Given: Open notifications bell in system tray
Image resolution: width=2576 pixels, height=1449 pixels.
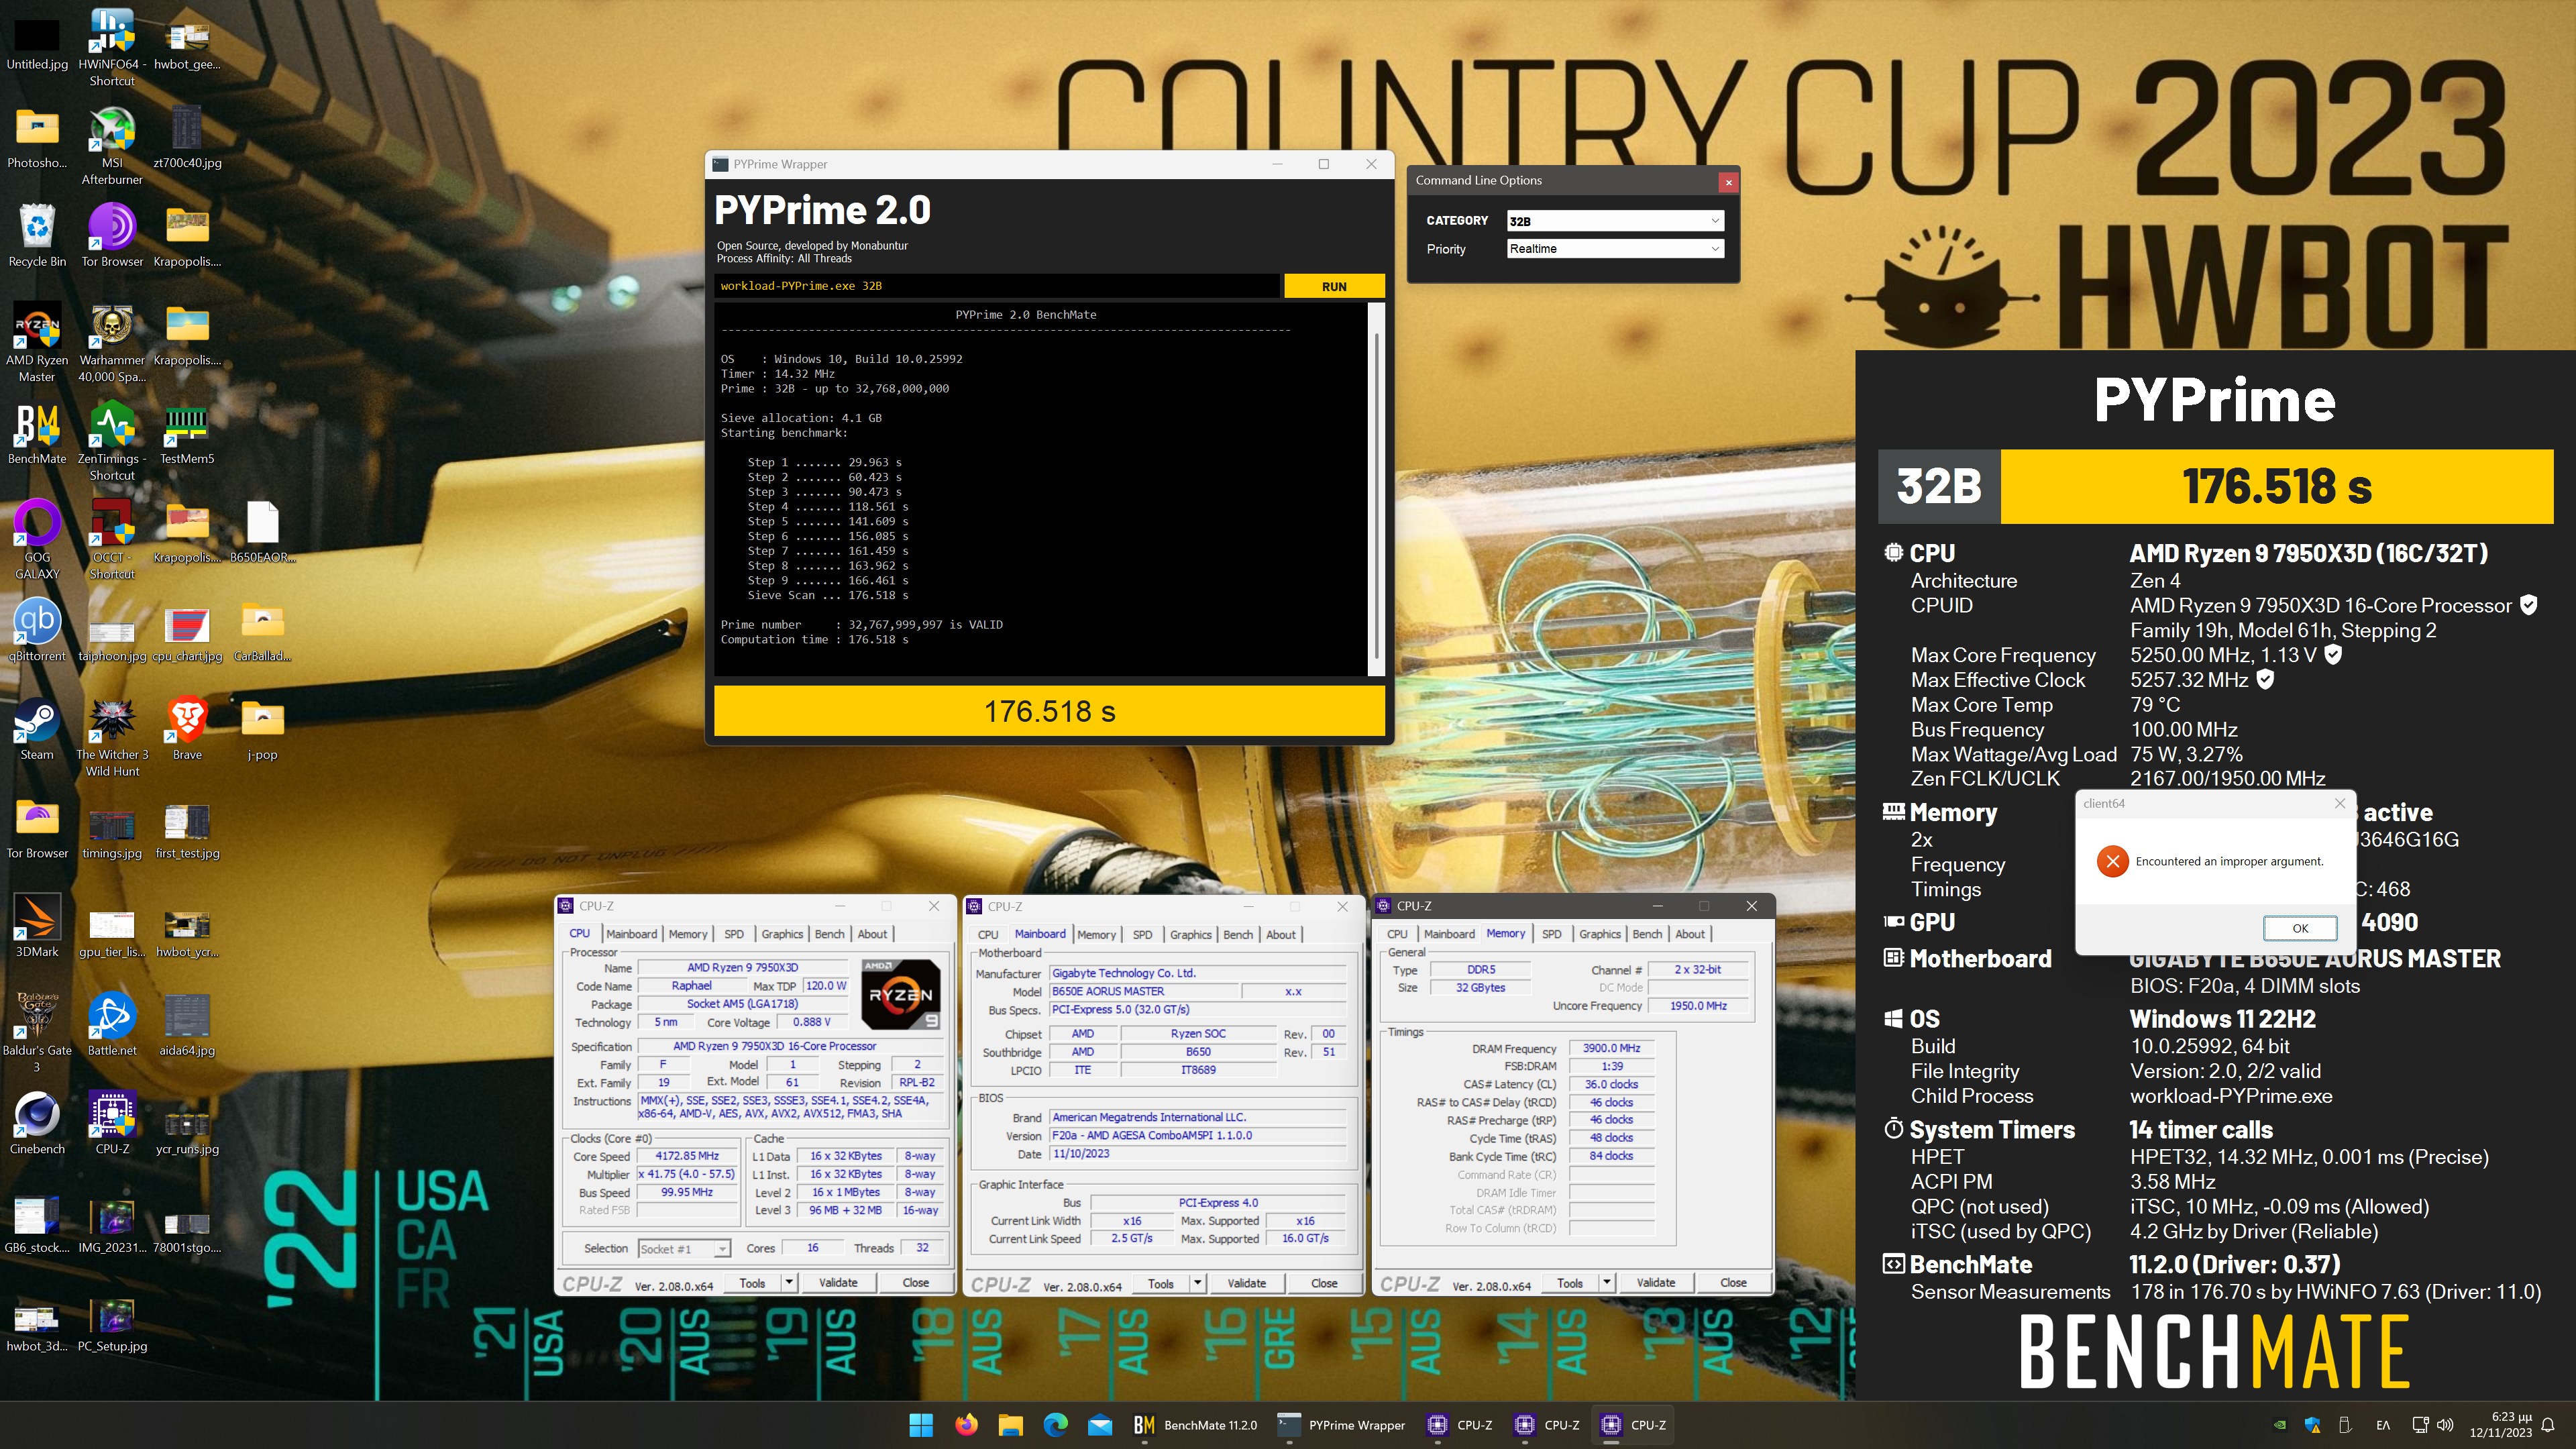Looking at the screenshot, I should click(2549, 1425).
